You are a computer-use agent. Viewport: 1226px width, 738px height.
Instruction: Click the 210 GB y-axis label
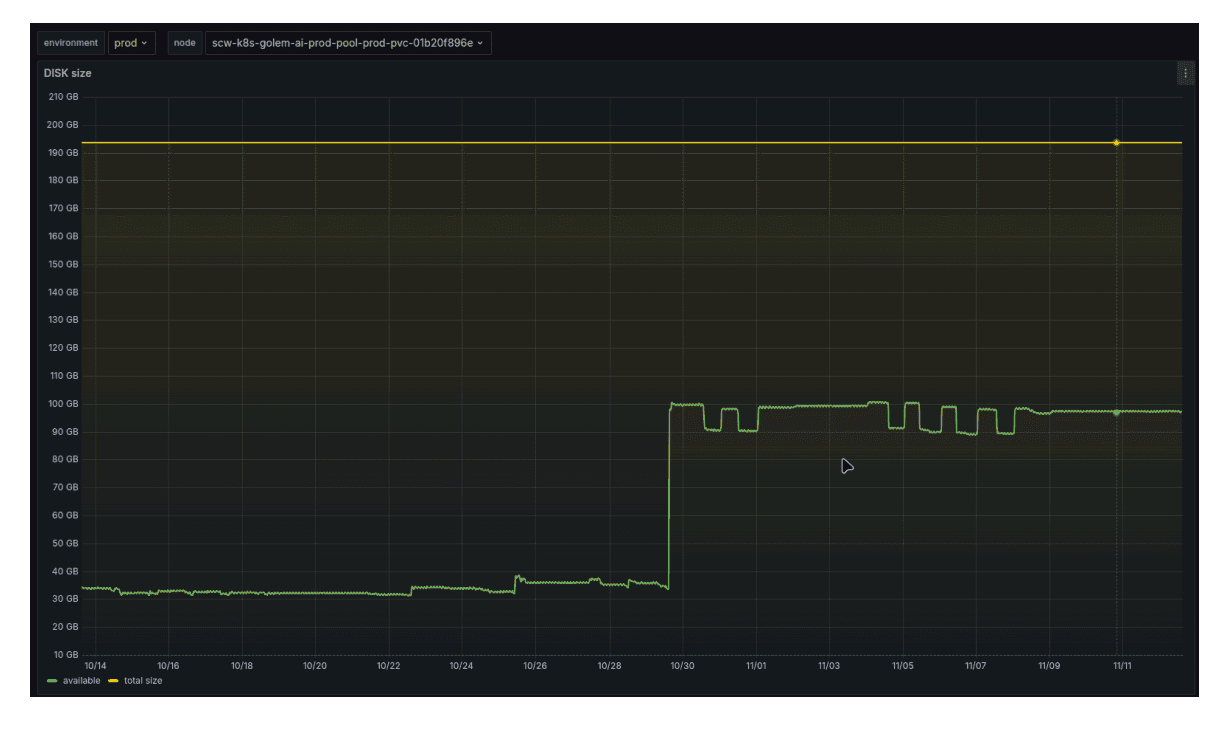pyautogui.click(x=63, y=97)
